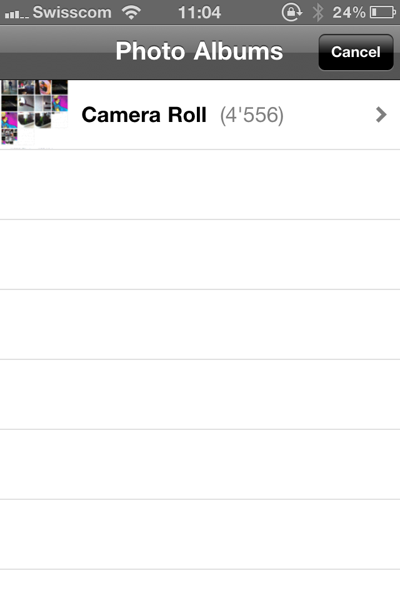This screenshot has width=400, height=600.
Task: Tap the orange-toned tile in the collage's top row
Action: (44, 87)
